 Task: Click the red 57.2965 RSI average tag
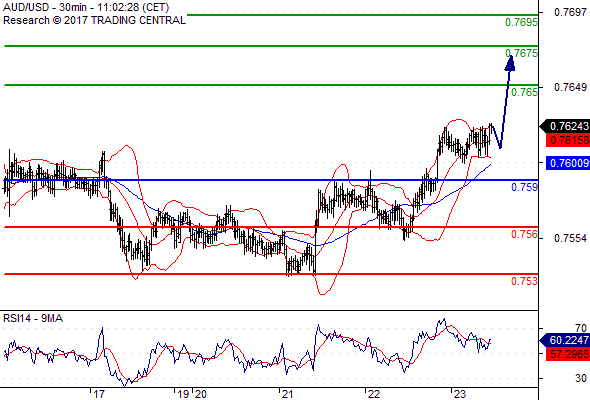[x=567, y=354]
